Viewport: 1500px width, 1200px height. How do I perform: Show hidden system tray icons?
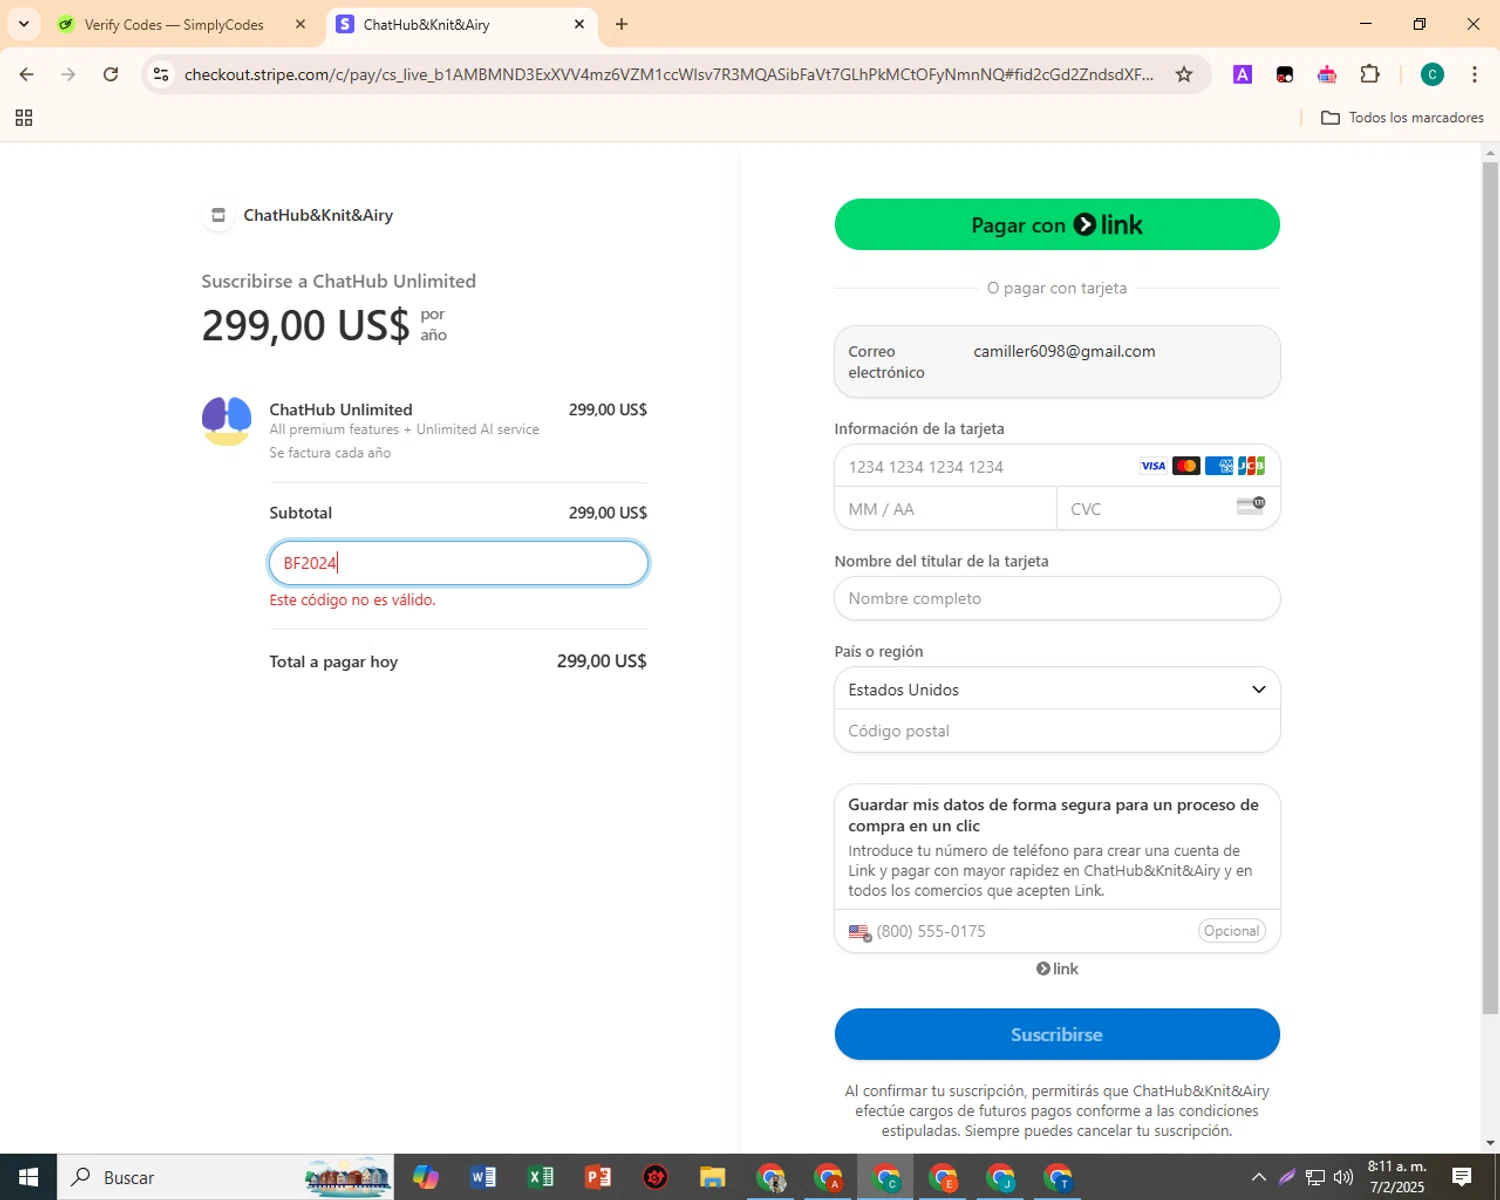pyautogui.click(x=1259, y=1177)
